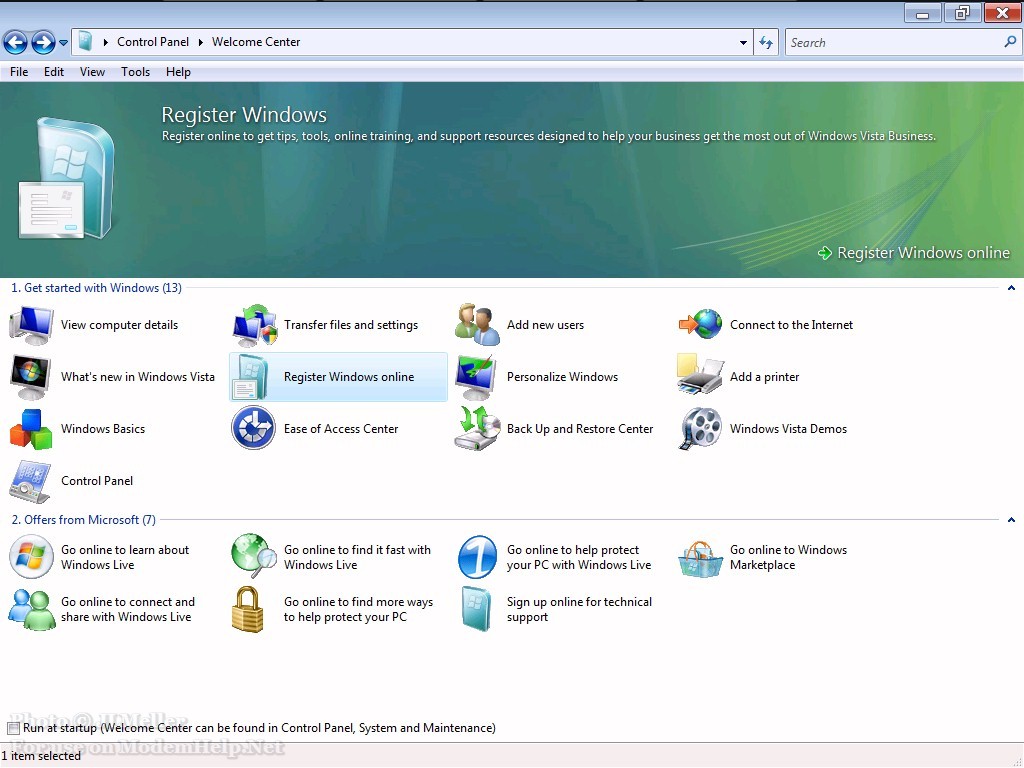Click the Add a printer icon

click(701, 377)
